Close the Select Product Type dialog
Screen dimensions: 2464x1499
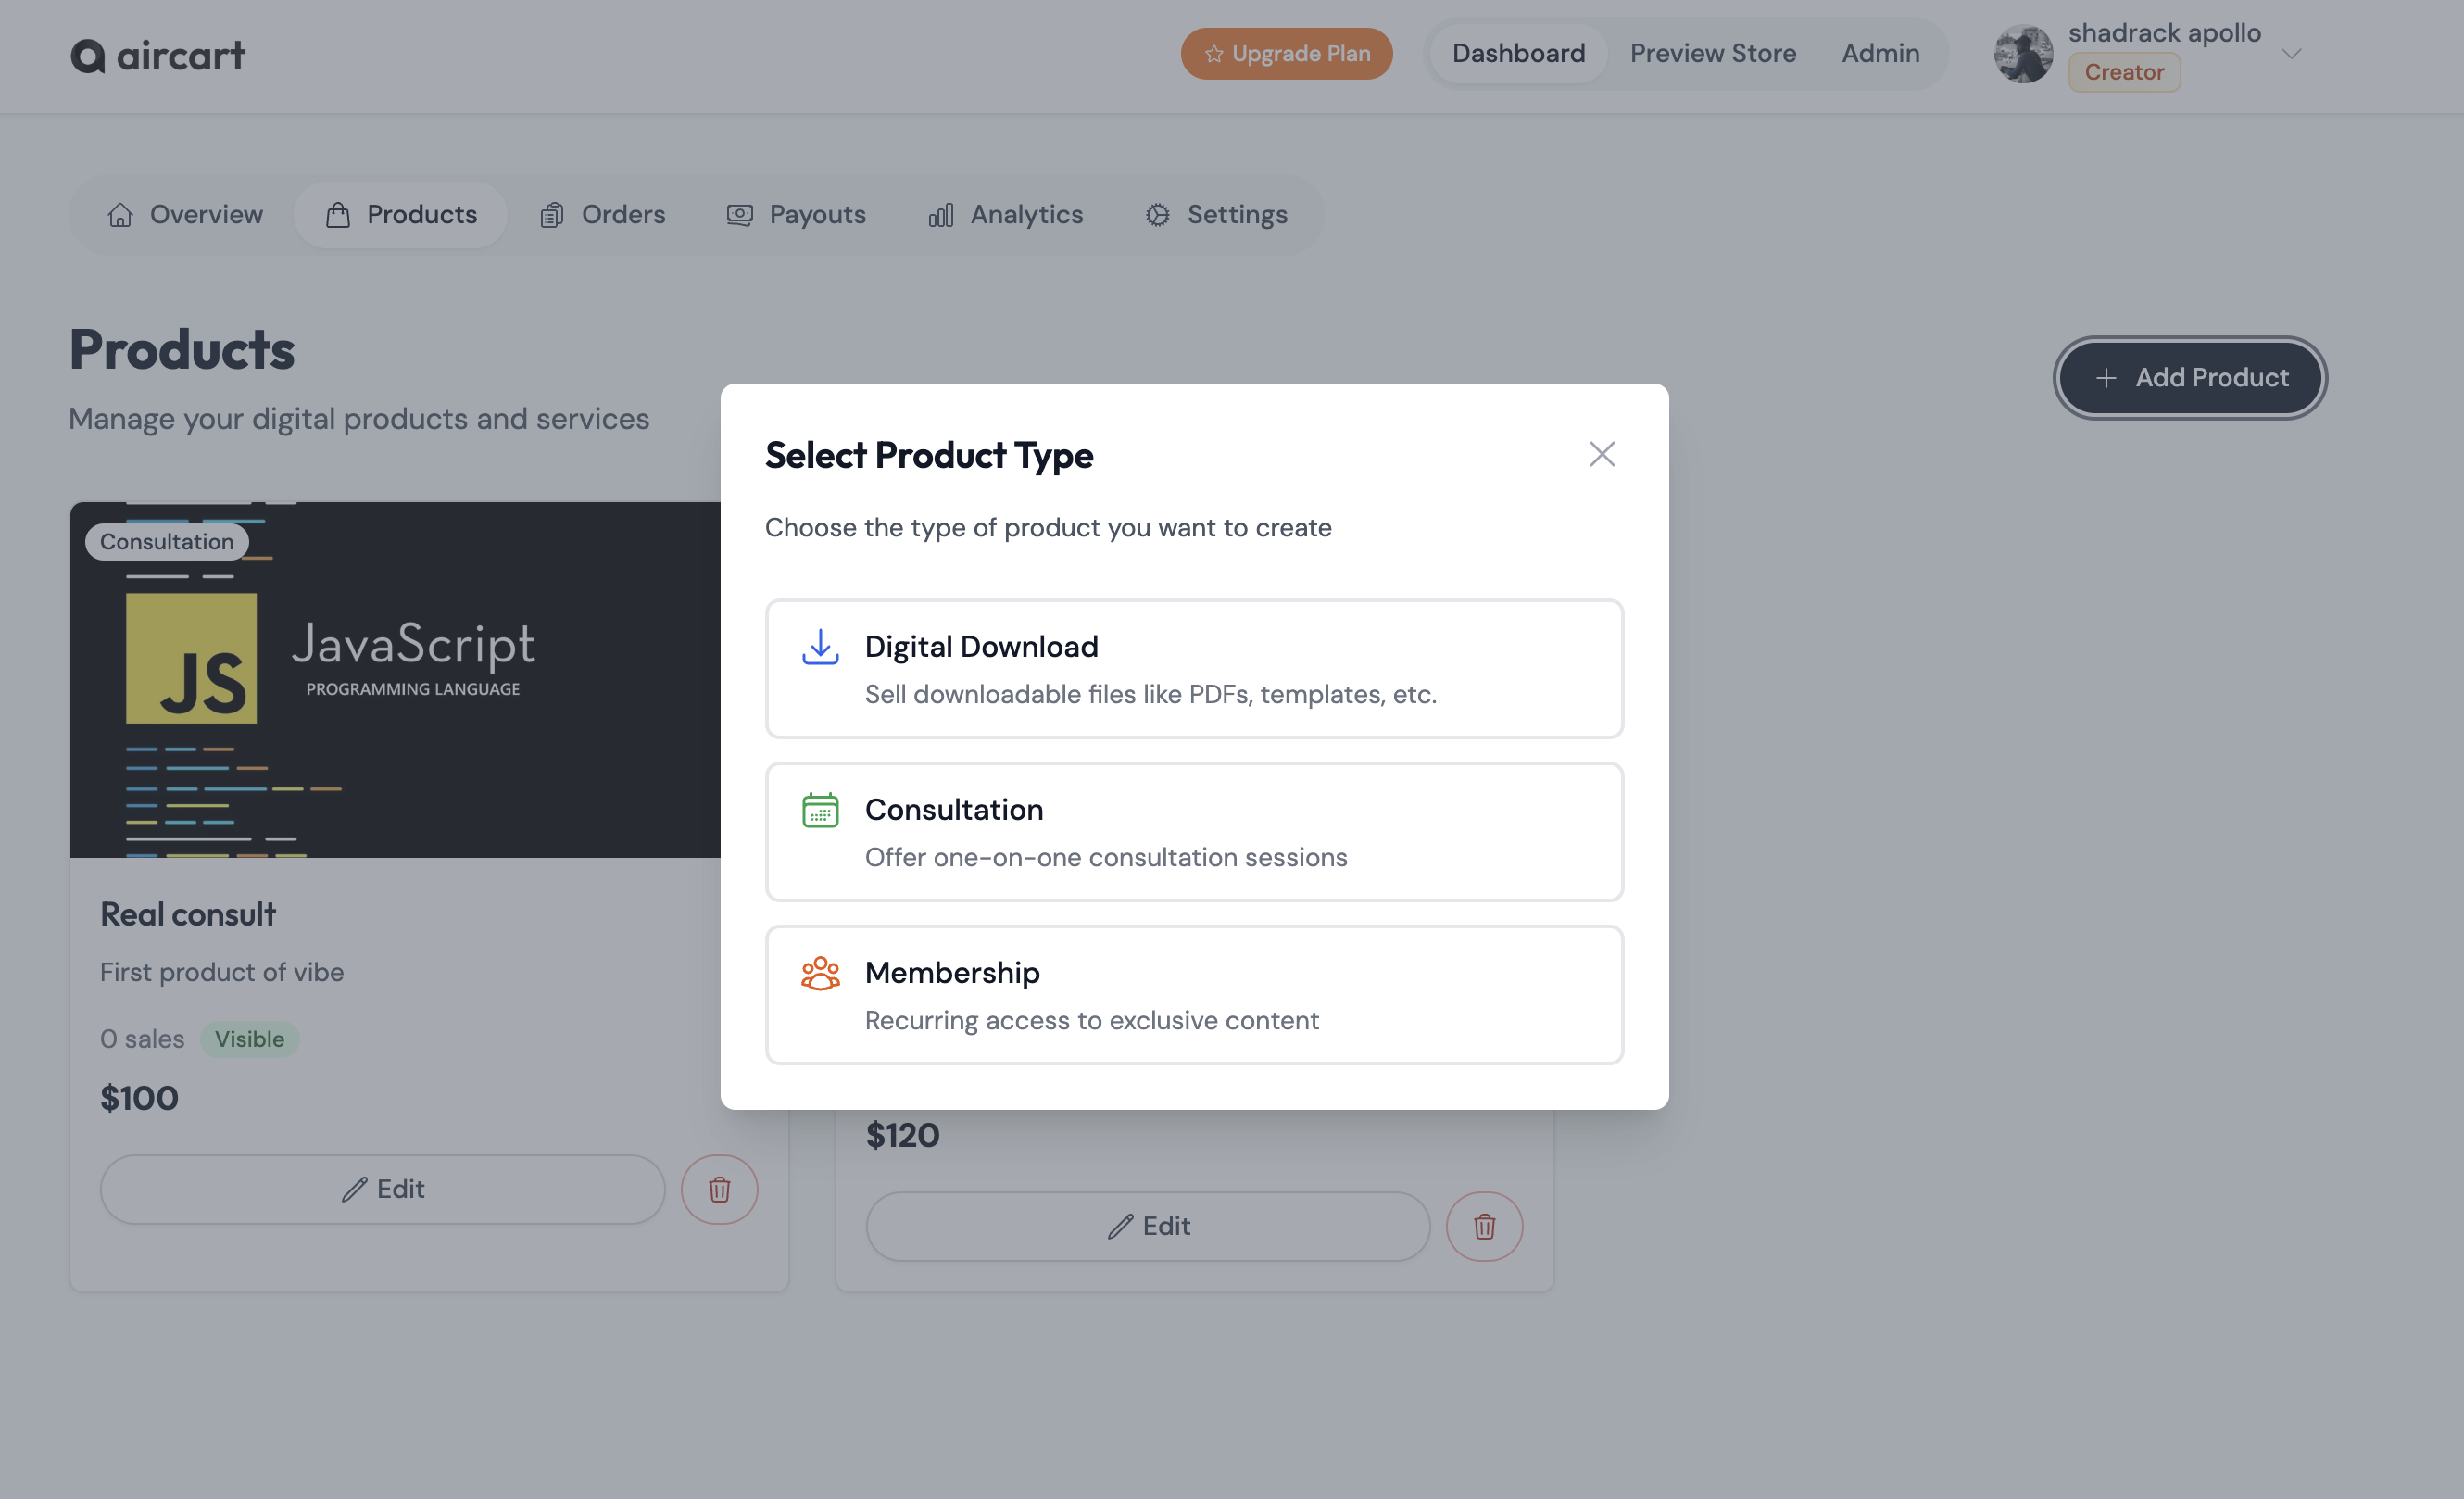[x=1602, y=454]
